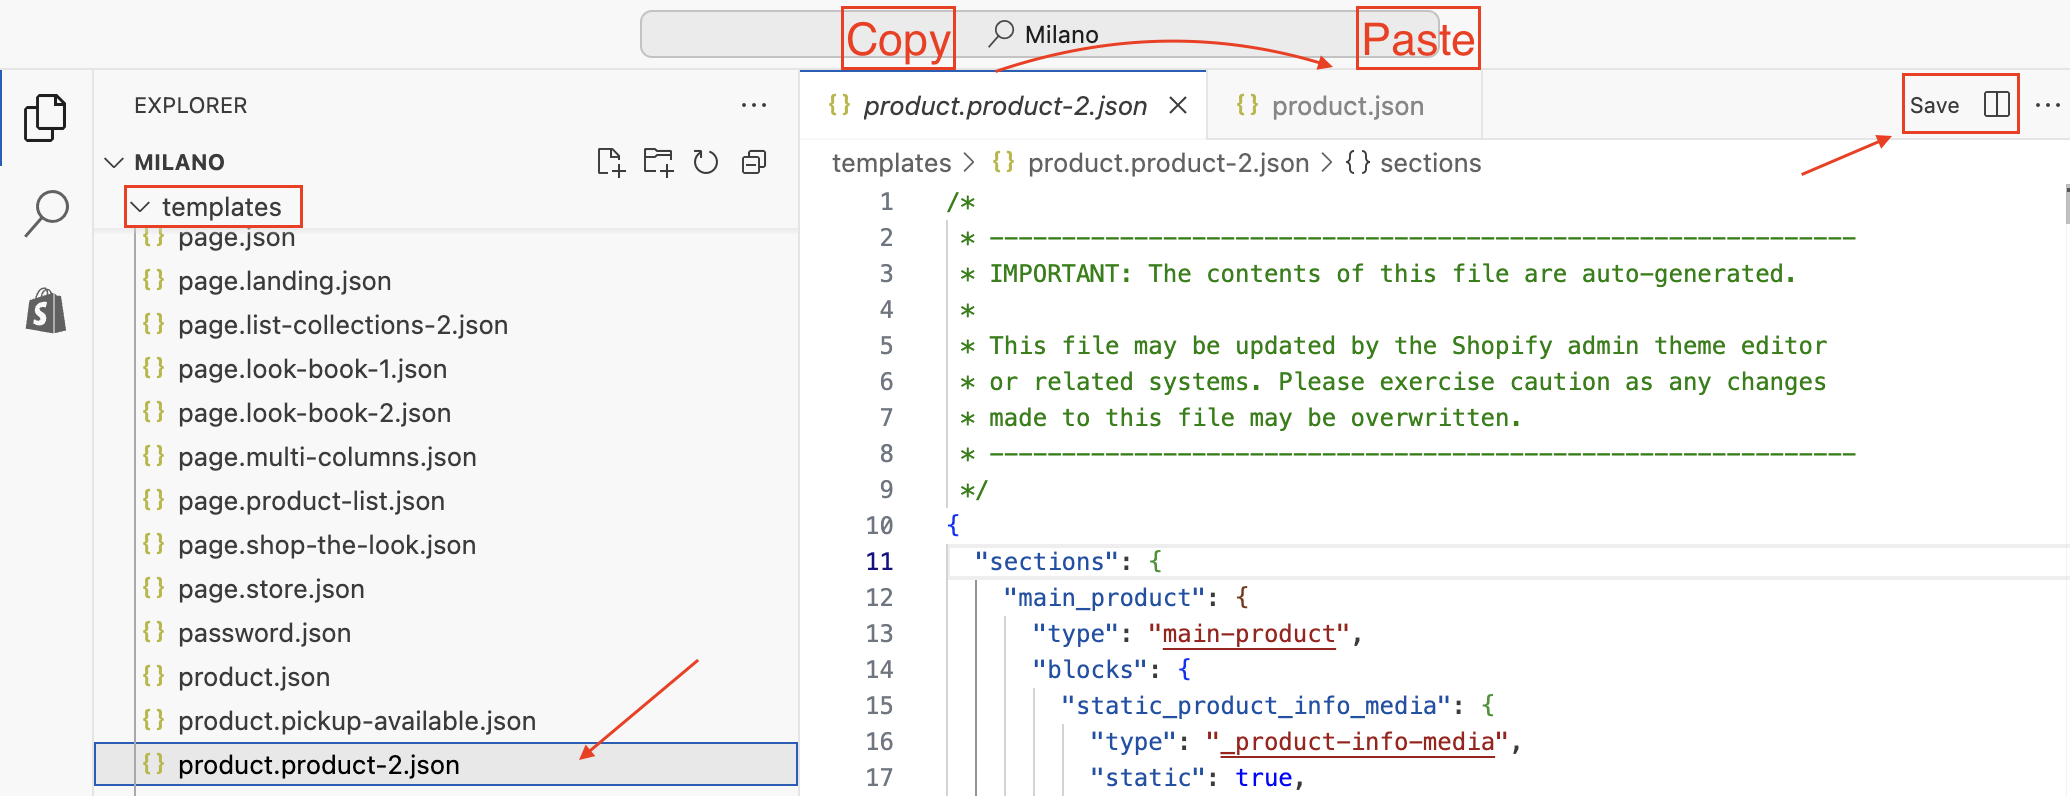Close the product.product-2.json tab
The image size is (2070, 796).
[x=1178, y=106]
